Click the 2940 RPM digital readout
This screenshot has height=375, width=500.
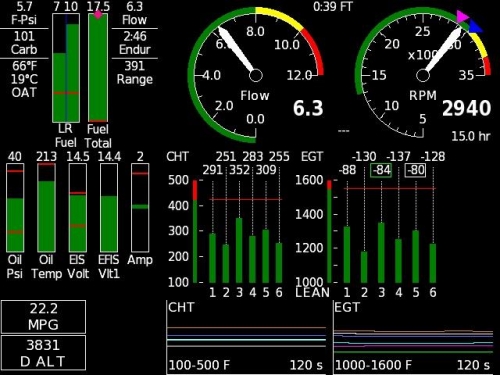(x=466, y=108)
